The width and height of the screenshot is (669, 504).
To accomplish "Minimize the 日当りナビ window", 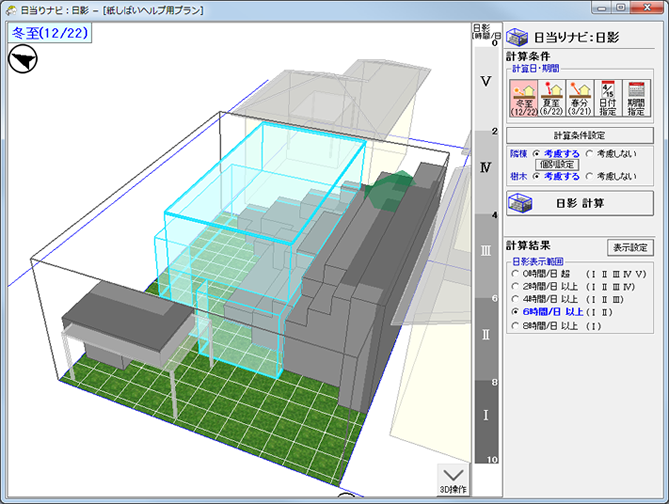I will pyautogui.click(x=602, y=8).
